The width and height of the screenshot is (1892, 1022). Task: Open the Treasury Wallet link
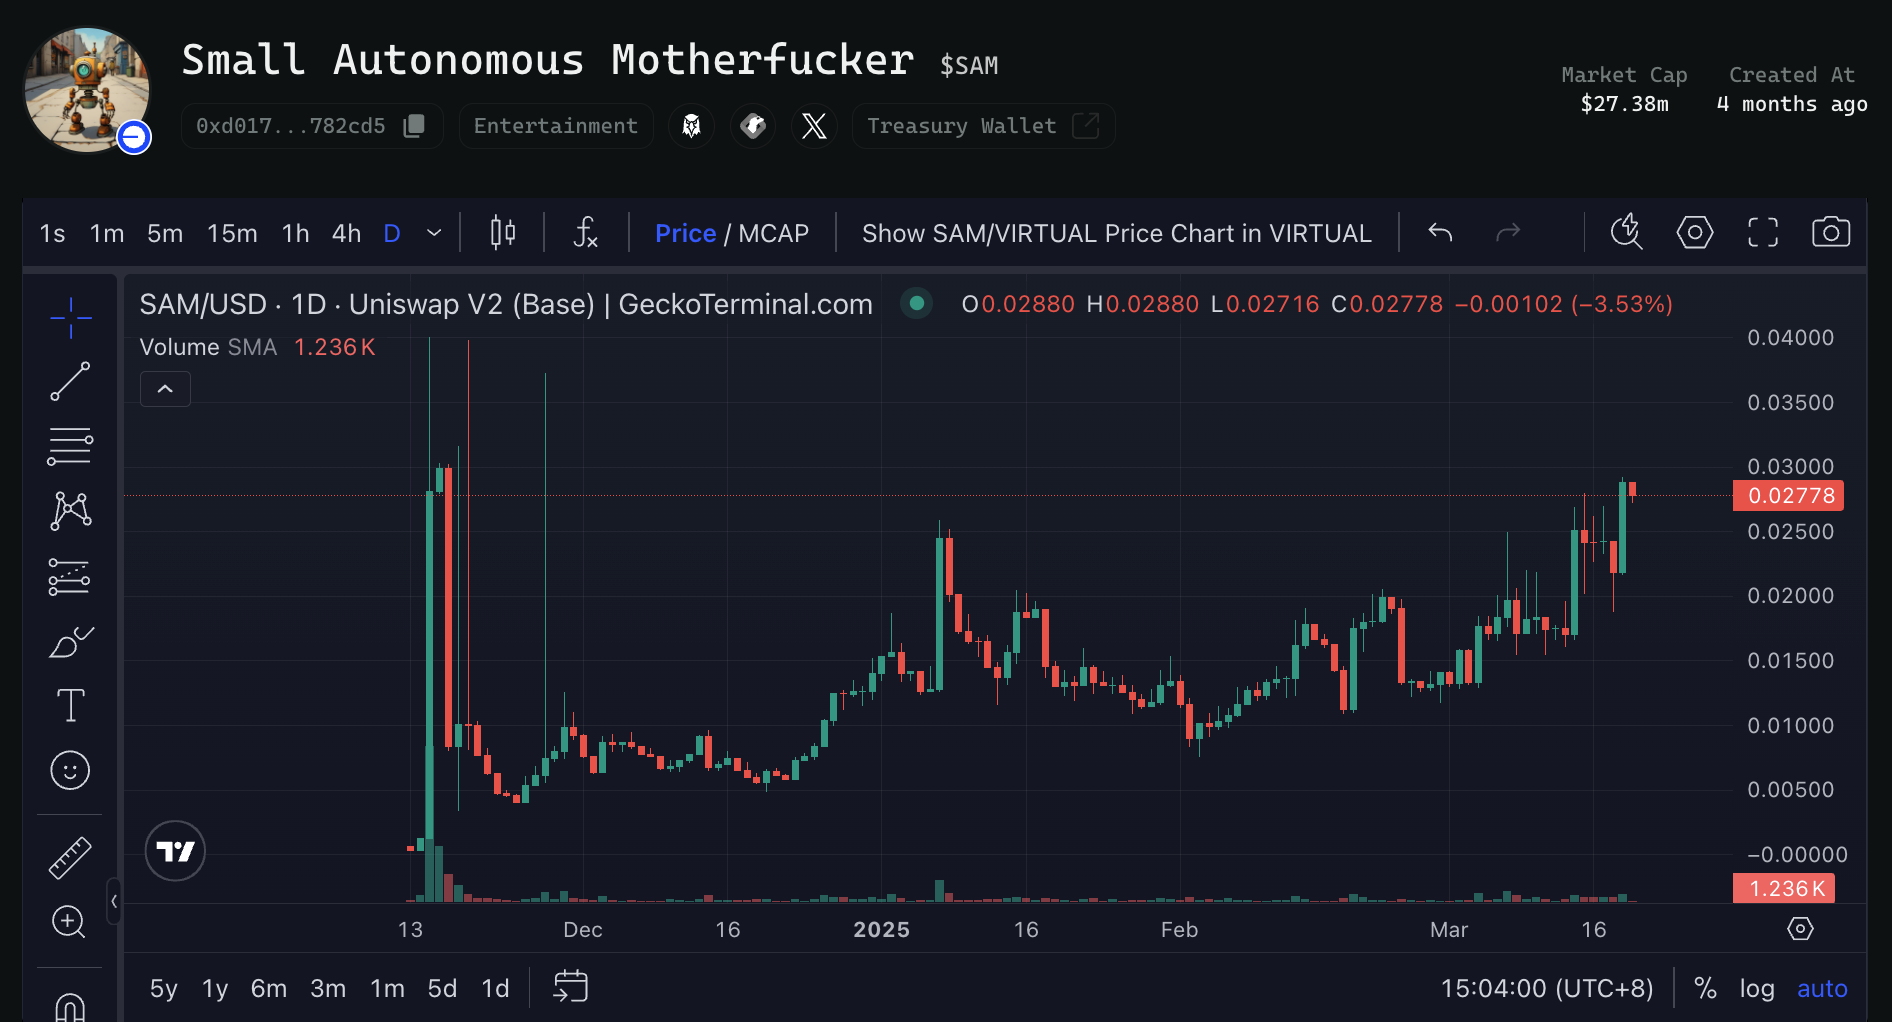982,126
